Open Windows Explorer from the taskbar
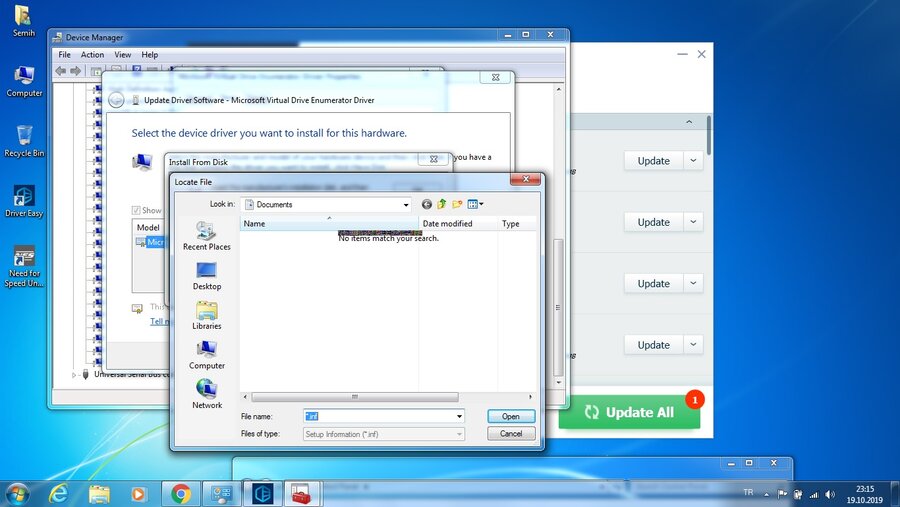 pyautogui.click(x=99, y=494)
